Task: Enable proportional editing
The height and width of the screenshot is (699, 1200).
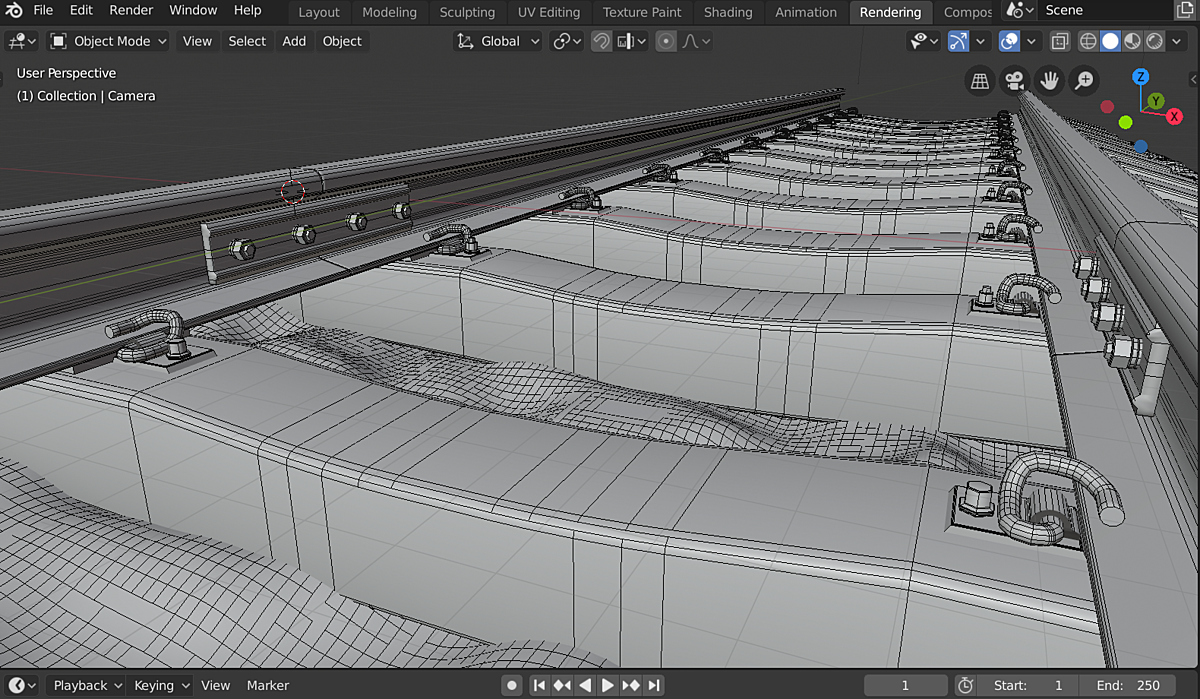Action: pos(664,41)
